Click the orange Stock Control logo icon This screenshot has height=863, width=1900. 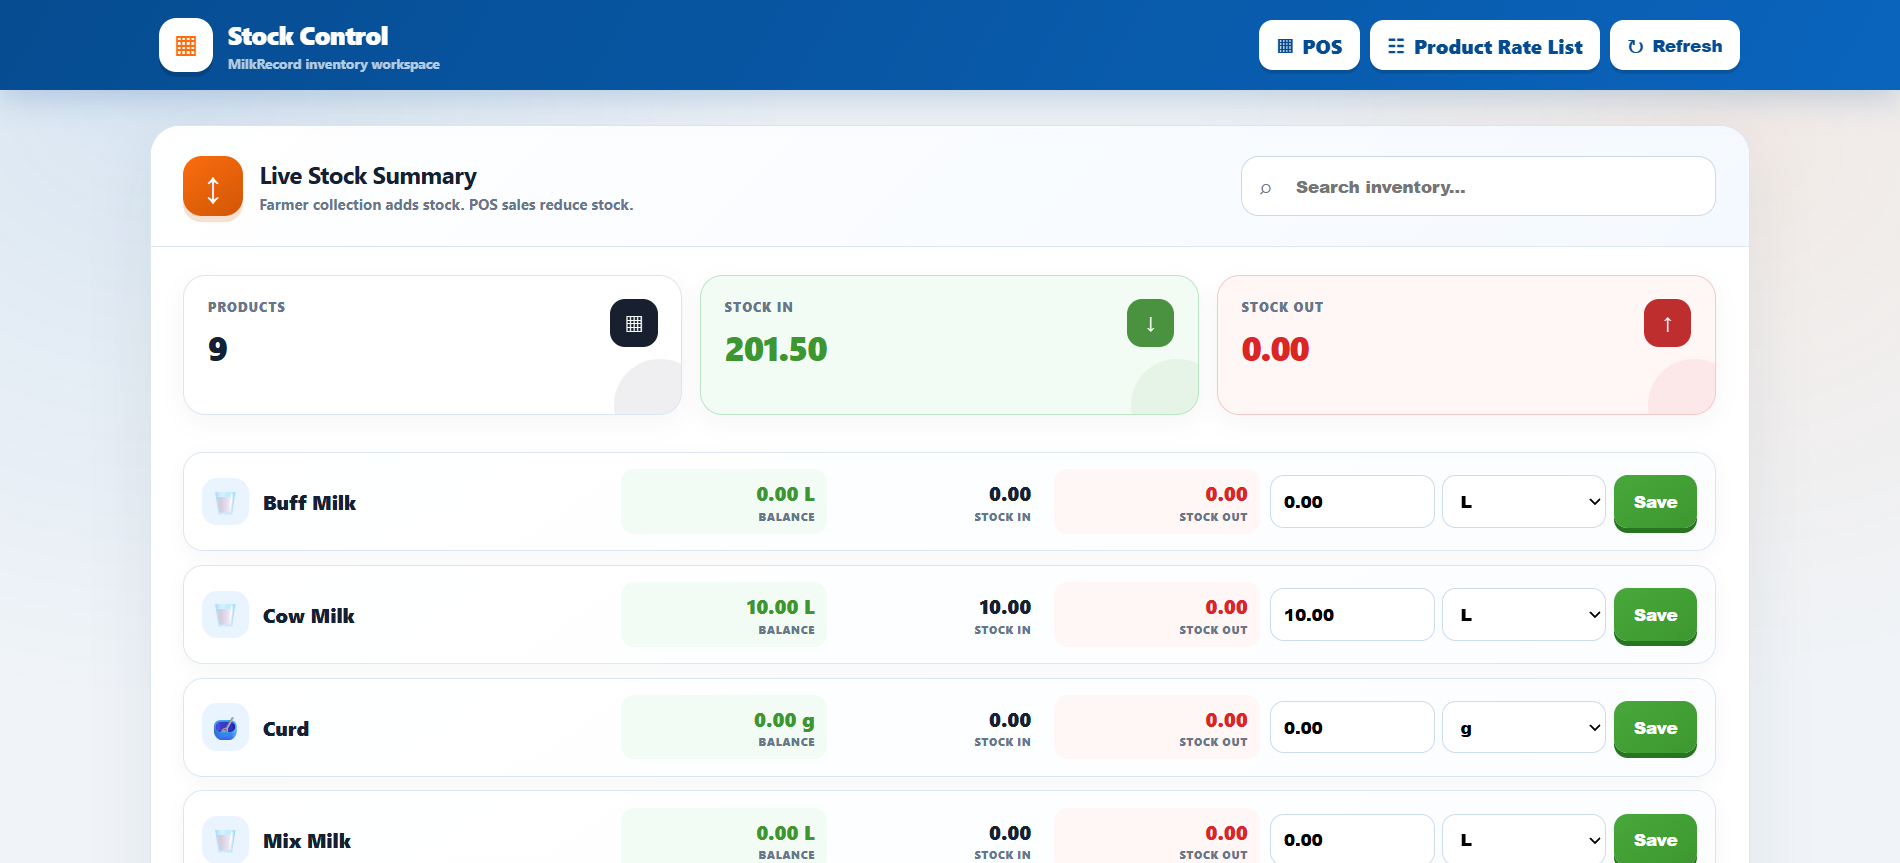186,45
